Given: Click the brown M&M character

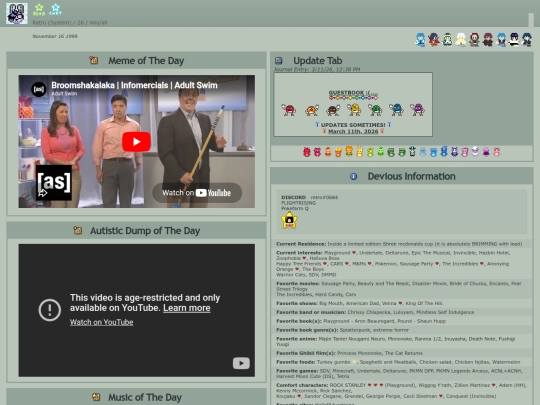Looking at the screenshot, I should [333, 110].
